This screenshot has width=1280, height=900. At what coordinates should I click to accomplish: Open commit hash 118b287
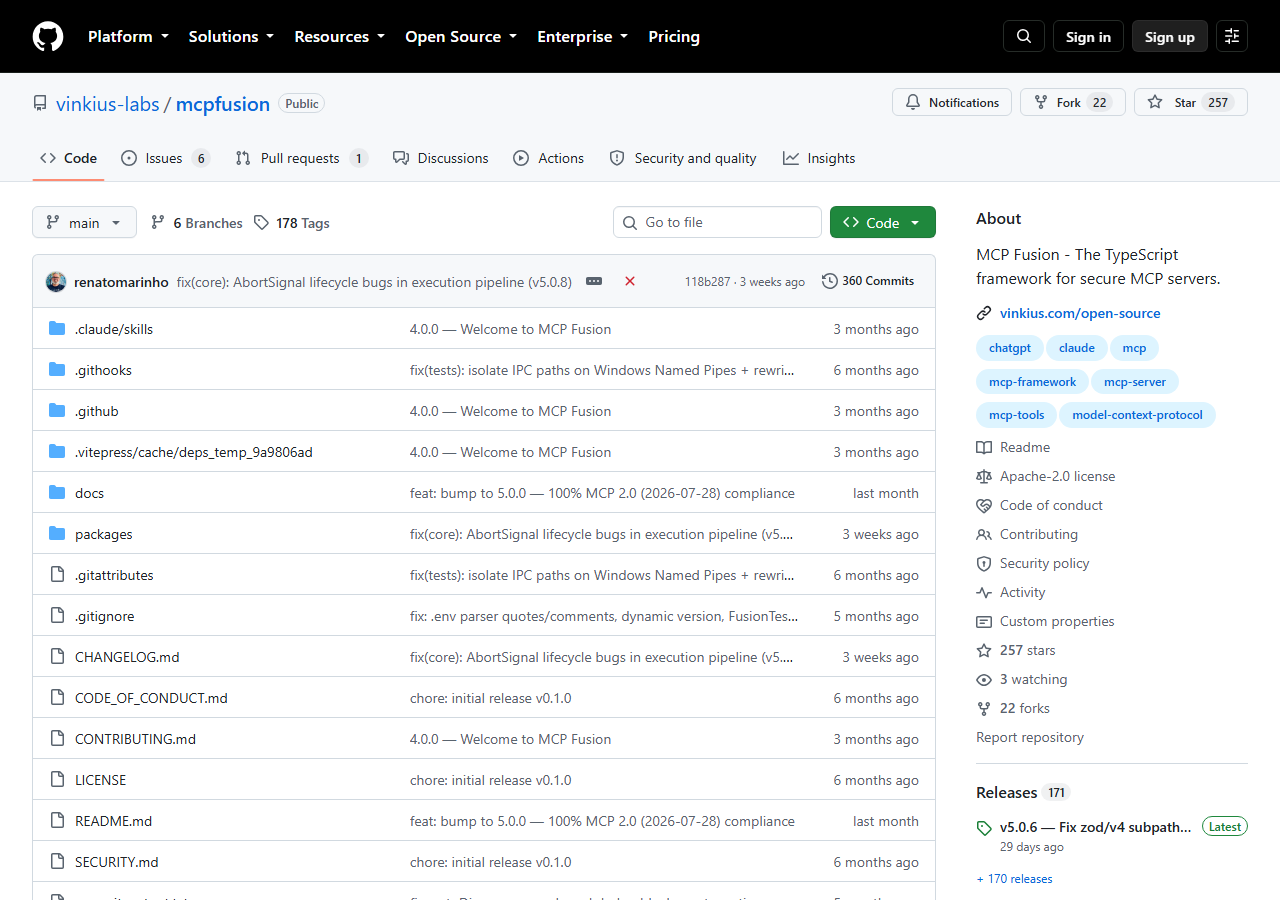coord(708,282)
